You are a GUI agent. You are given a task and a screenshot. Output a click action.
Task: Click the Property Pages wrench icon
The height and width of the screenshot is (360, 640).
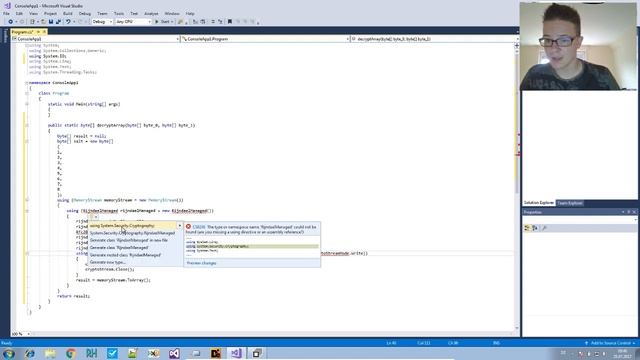pos(544,228)
